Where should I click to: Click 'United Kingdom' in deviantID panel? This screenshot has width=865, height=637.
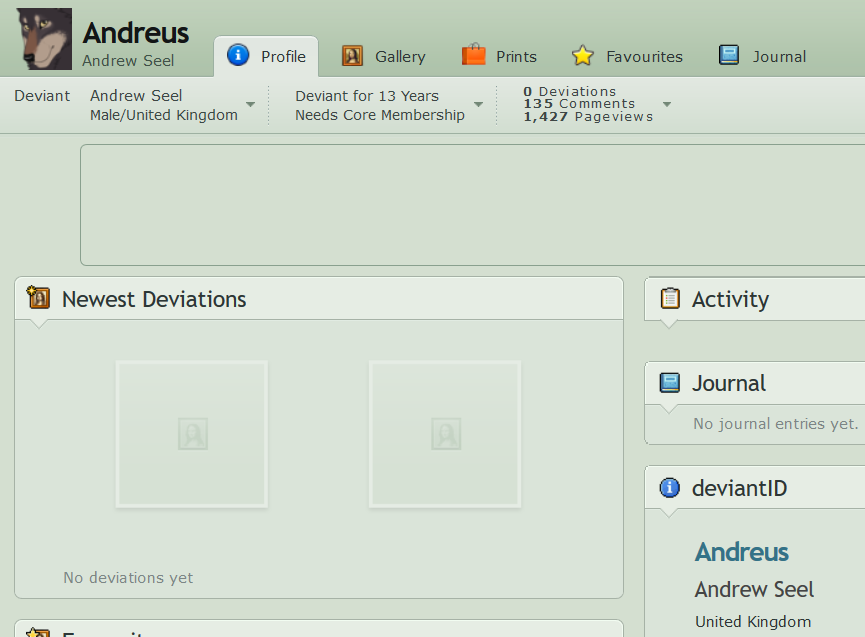pyautogui.click(x=753, y=622)
